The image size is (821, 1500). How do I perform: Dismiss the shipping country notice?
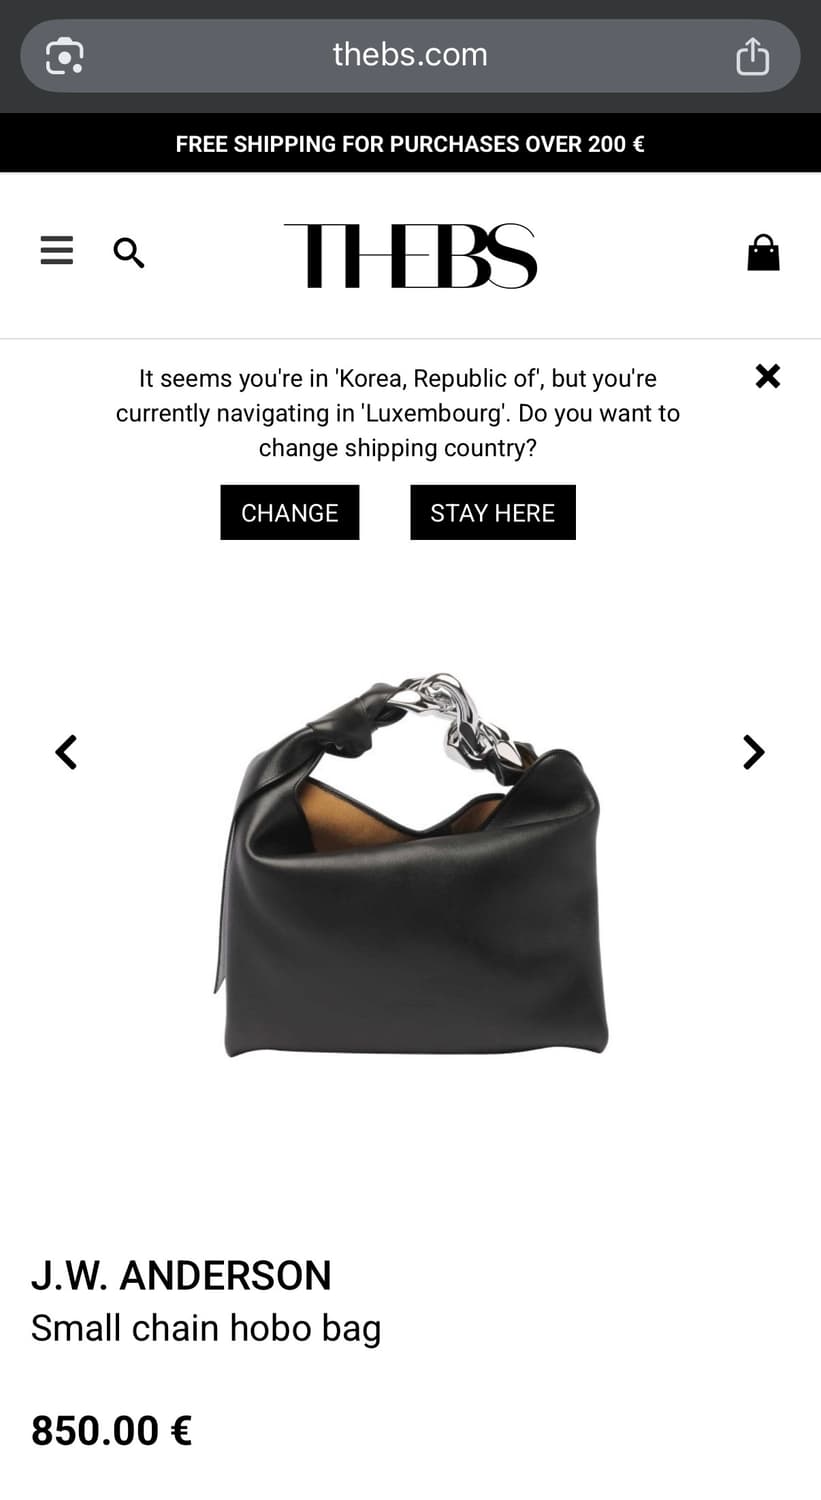coord(767,376)
